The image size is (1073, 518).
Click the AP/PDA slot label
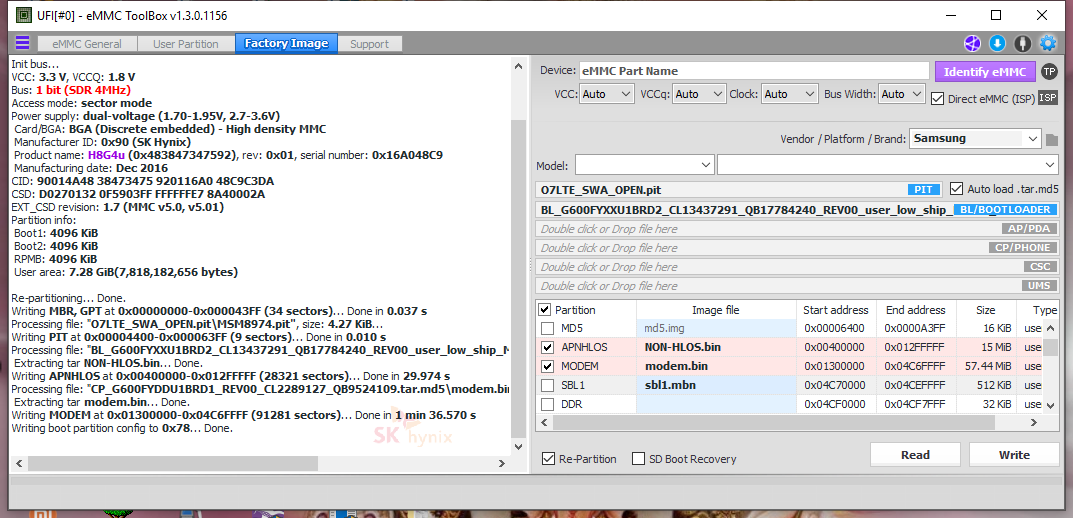pos(1029,229)
